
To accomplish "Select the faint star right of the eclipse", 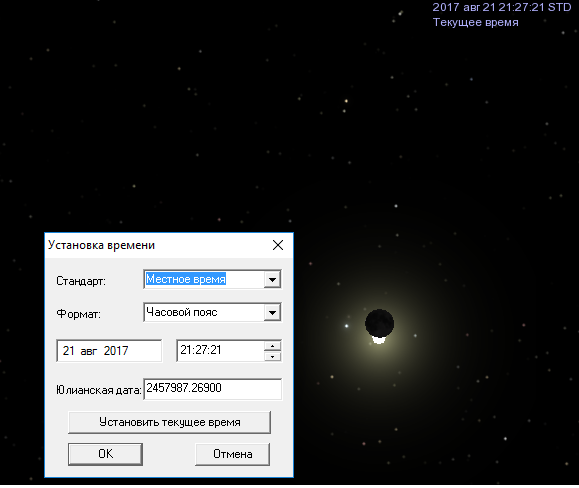I will click(415, 336).
